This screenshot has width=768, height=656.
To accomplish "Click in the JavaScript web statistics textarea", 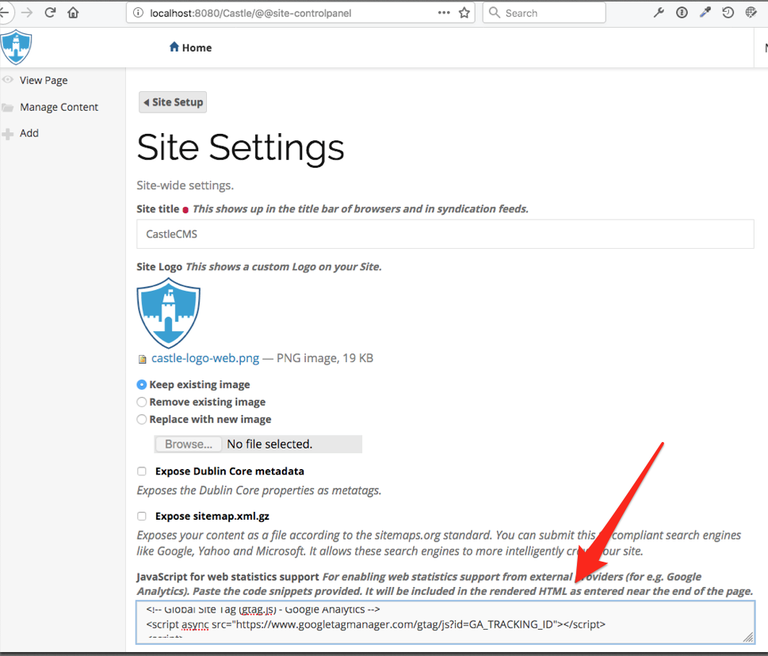I will [x=445, y=622].
